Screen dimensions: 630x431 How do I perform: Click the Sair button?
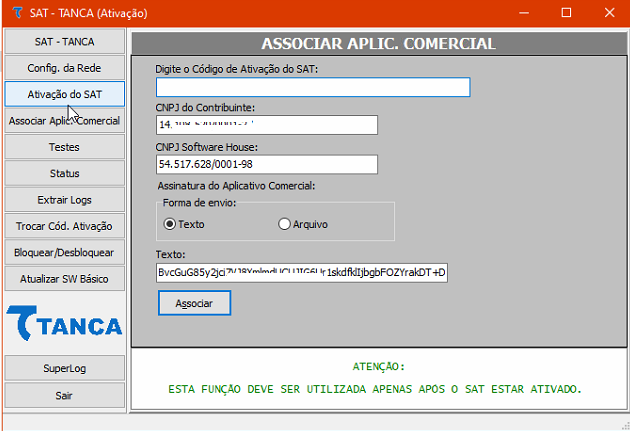pos(64,395)
